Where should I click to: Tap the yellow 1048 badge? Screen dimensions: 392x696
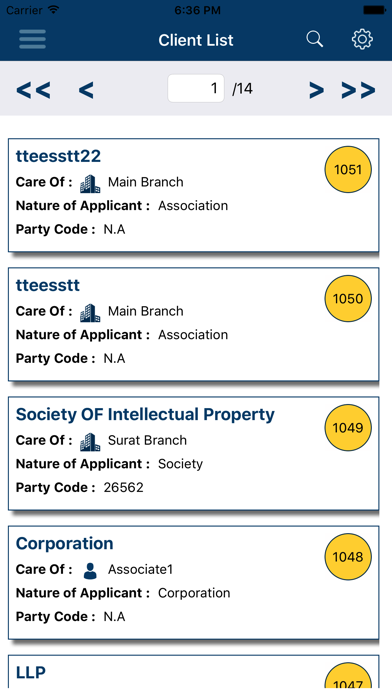pos(348,557)
